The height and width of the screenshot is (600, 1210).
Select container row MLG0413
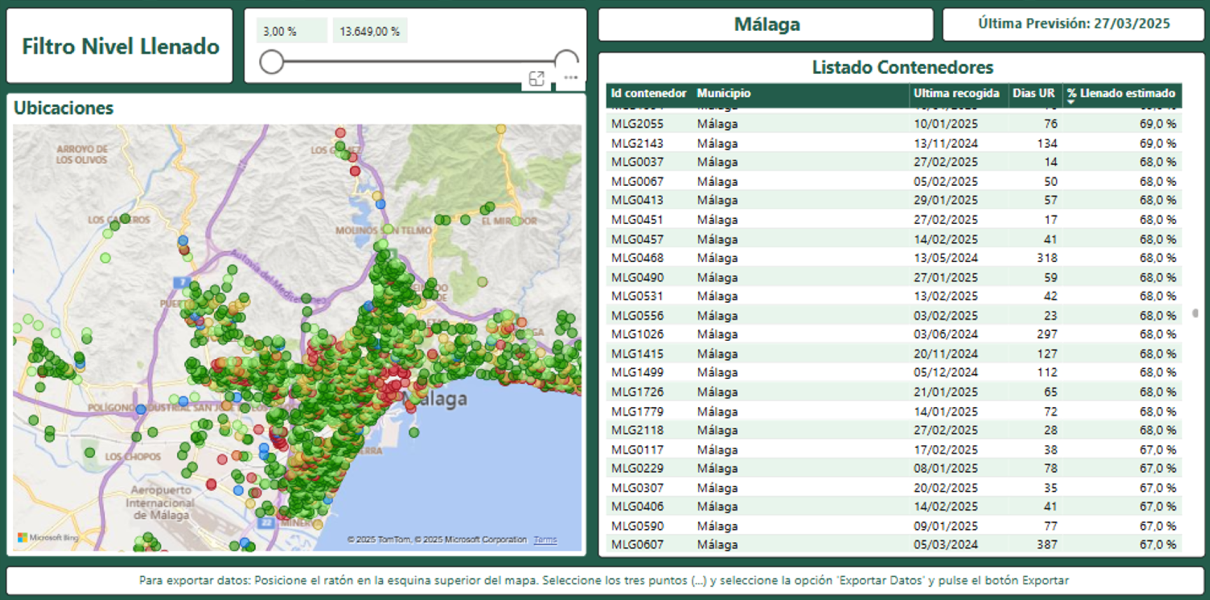click(895, 200)
